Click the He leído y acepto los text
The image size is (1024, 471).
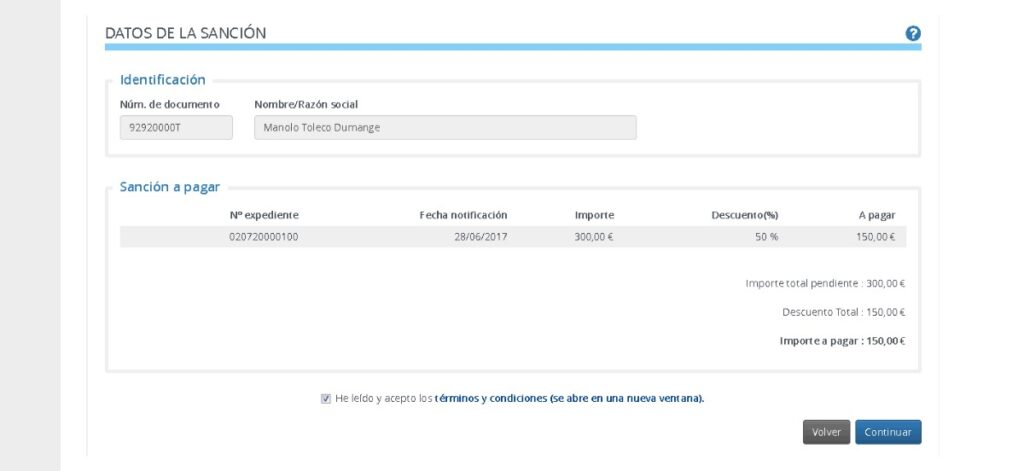pos(383,398)
